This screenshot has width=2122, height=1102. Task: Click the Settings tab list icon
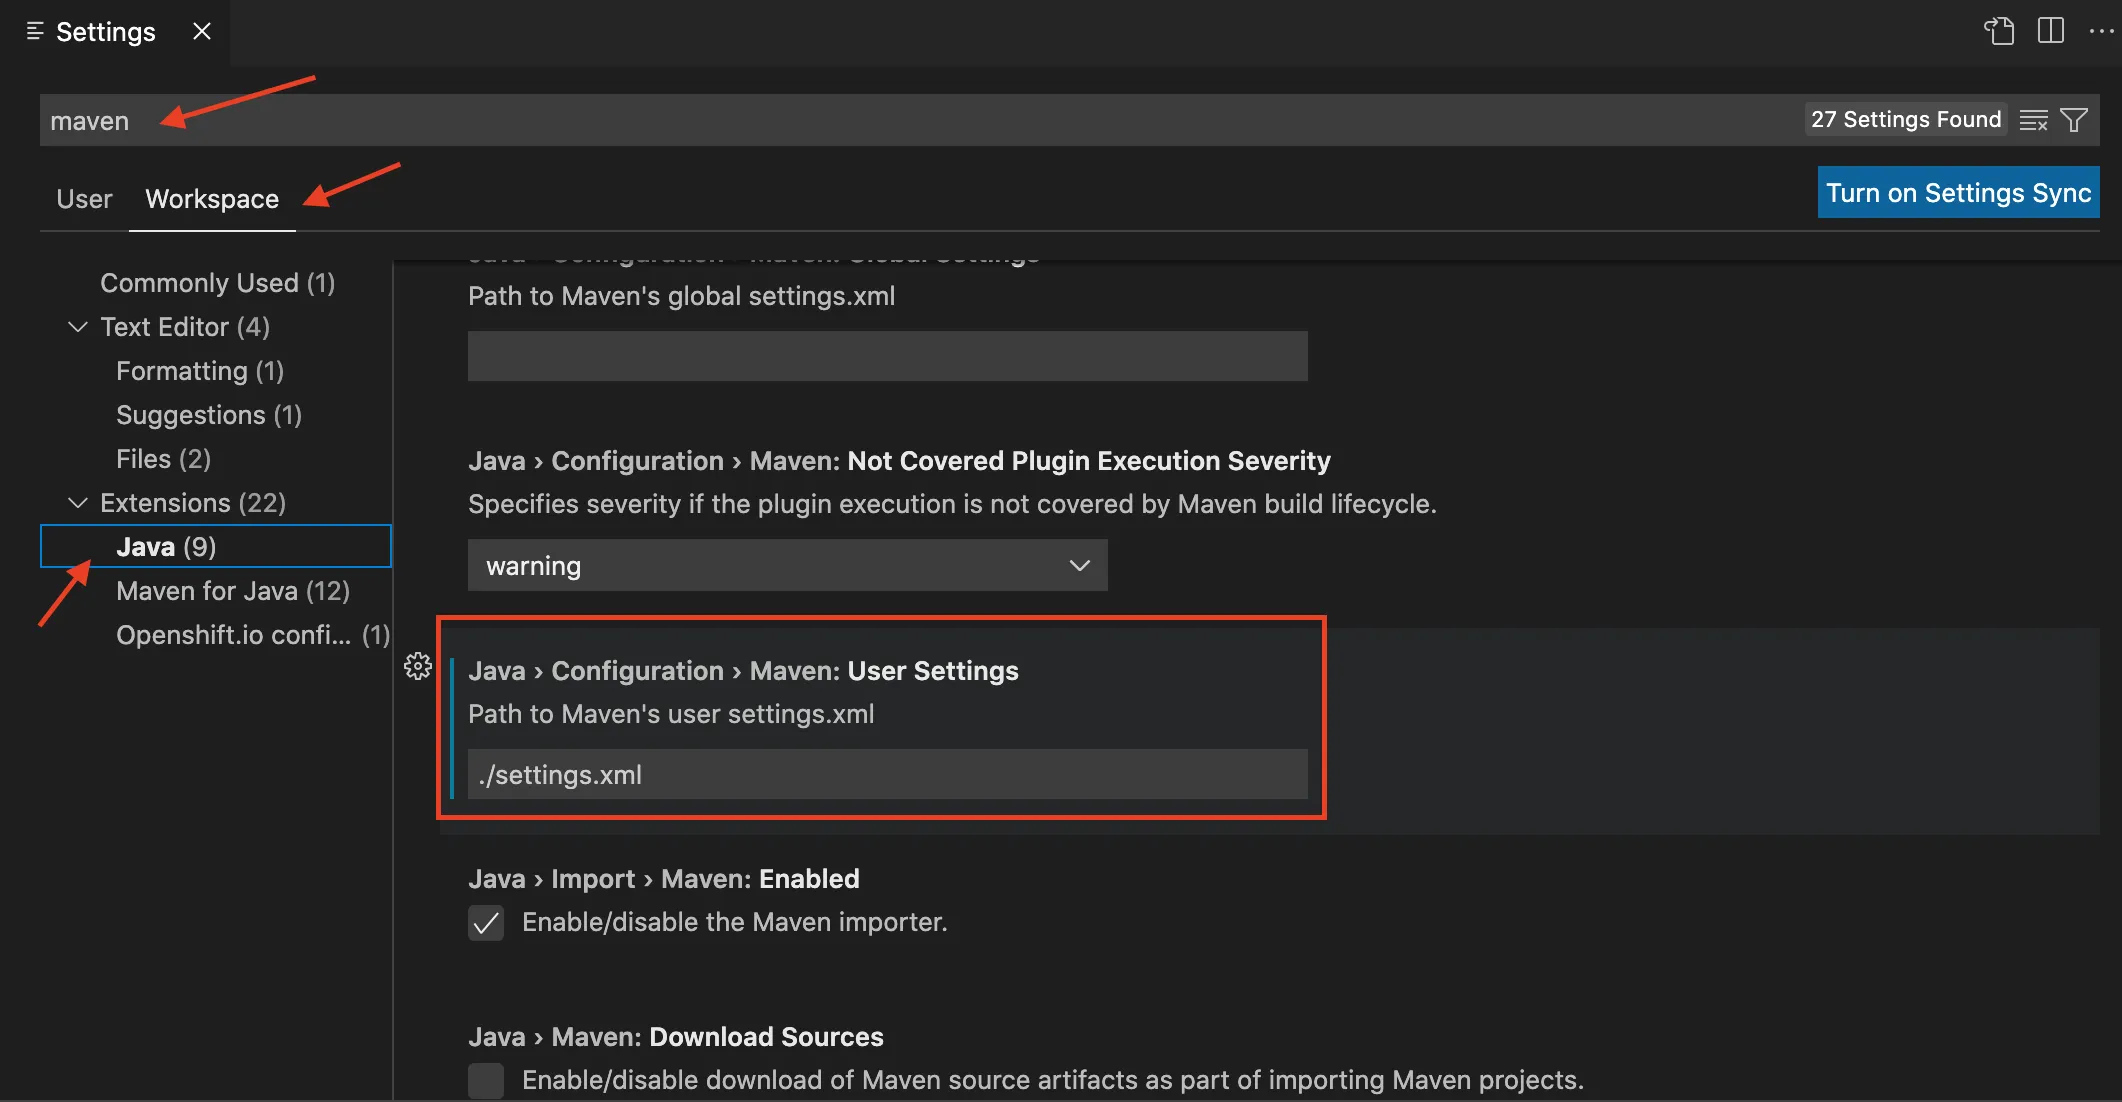pyautogui.click(x=35, y=31)
